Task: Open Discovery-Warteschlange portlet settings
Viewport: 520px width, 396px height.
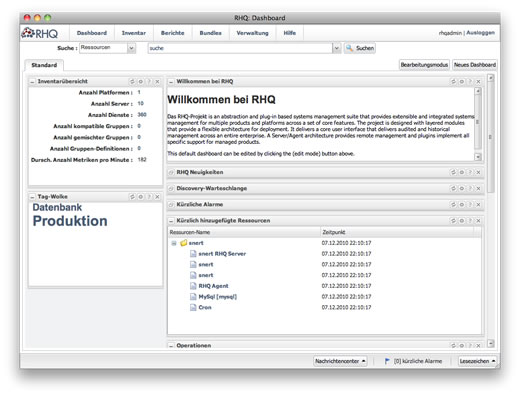Action: (462, 188)
